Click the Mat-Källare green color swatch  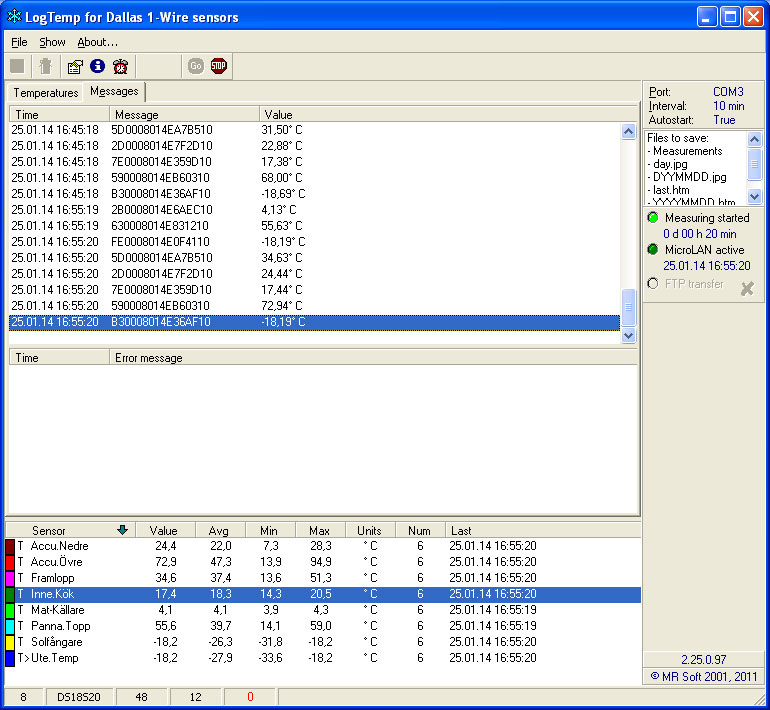tap(10, 610)
